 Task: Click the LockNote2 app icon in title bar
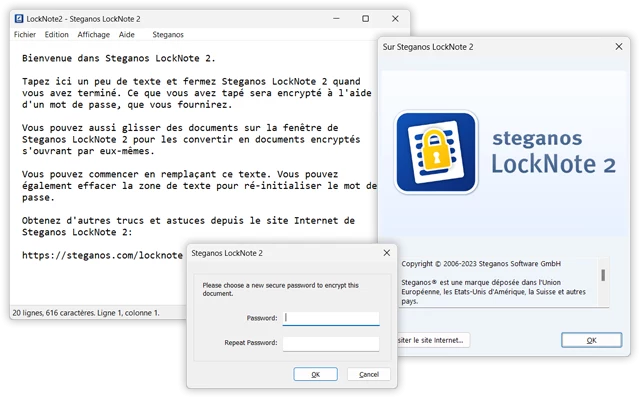pos(19,19)
